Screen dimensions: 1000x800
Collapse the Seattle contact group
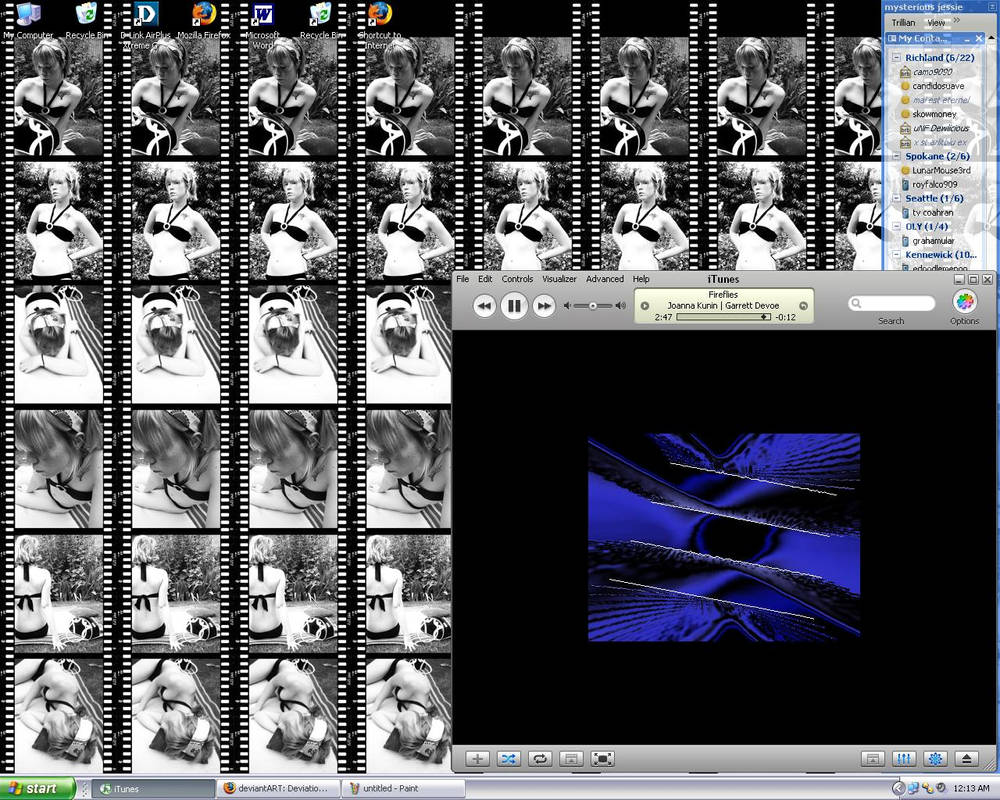click(x=896, y=198)
